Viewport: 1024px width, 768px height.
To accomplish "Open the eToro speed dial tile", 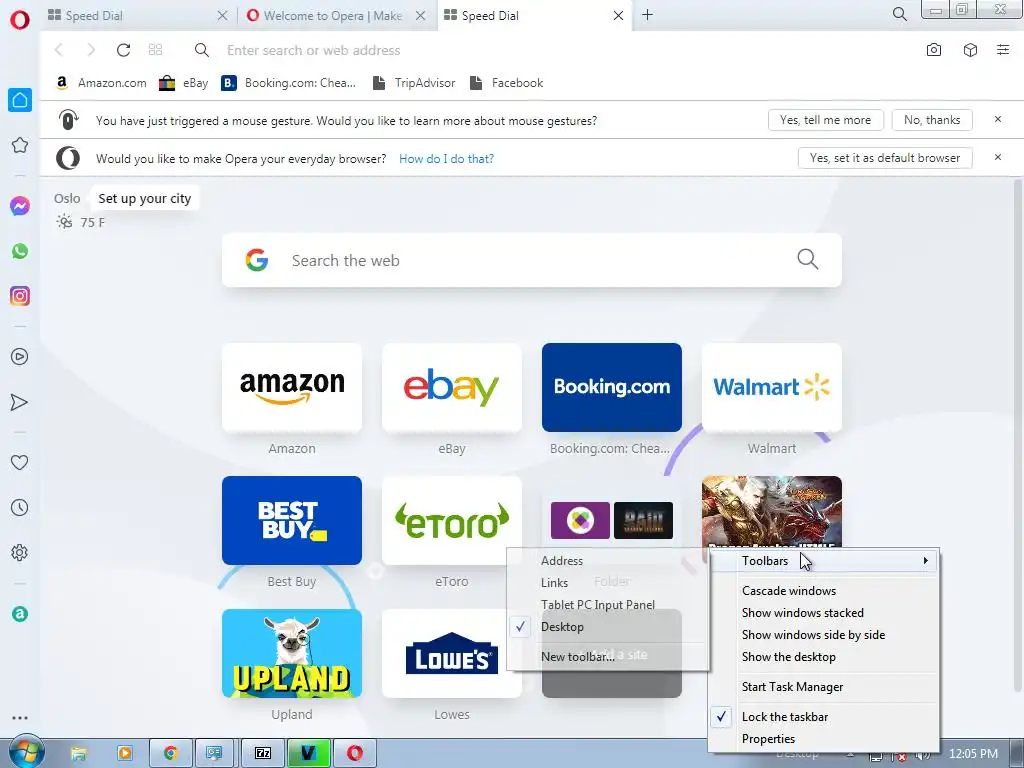I will point(451,520).
